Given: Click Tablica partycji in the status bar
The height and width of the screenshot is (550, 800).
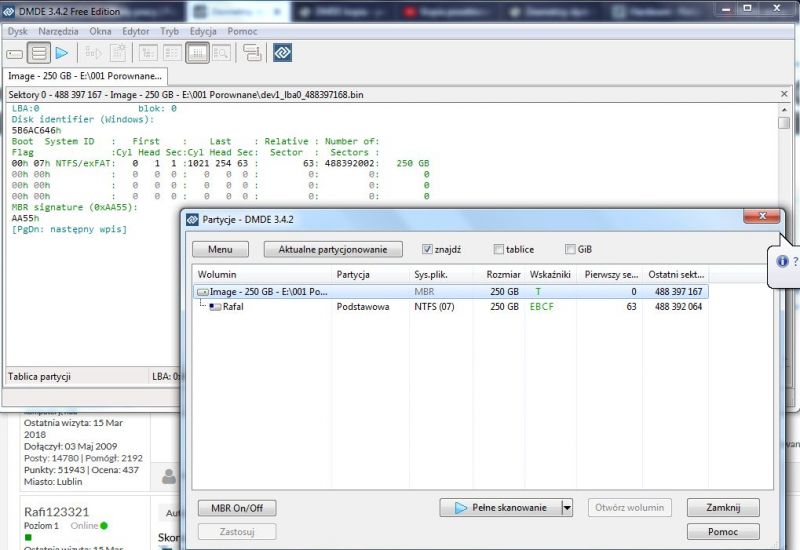Looking at the screenshot, I should tap(39, 377).
